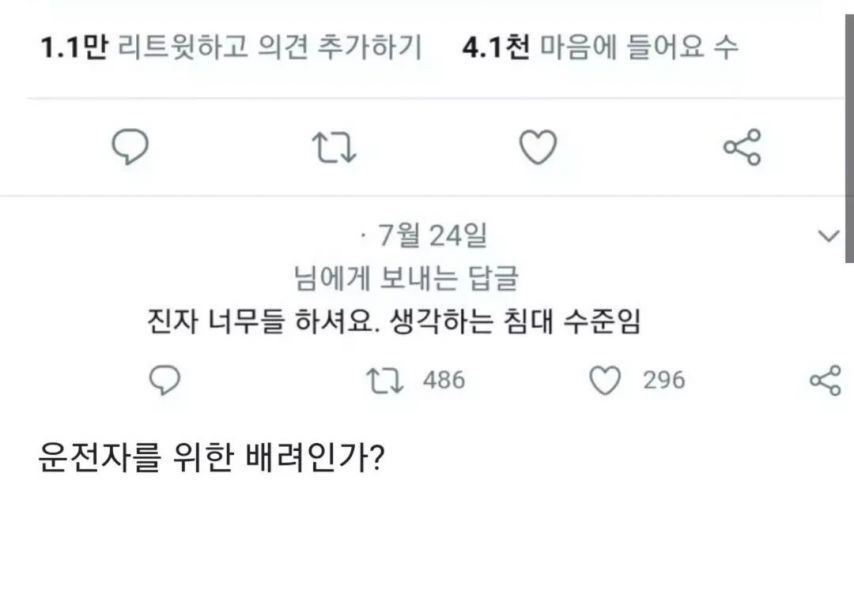Click the caption '운전자를 위한 배려인가?'
Viewport: 854px width, 600px height.
212,460
